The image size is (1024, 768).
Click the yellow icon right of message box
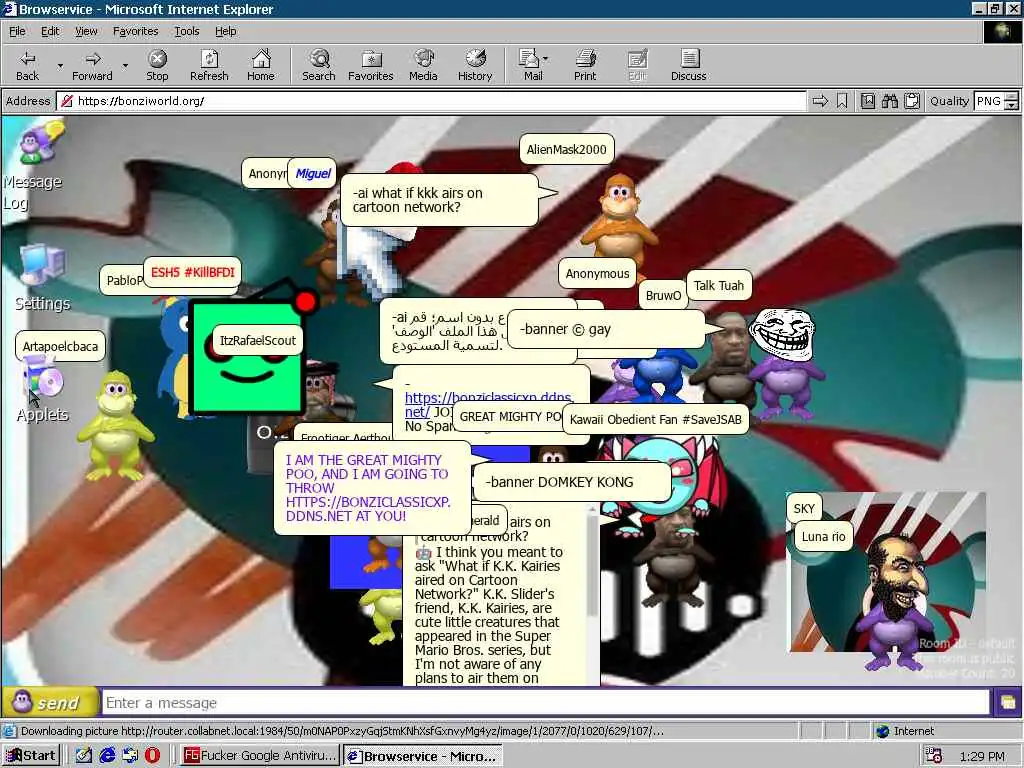pos(1007,703)
